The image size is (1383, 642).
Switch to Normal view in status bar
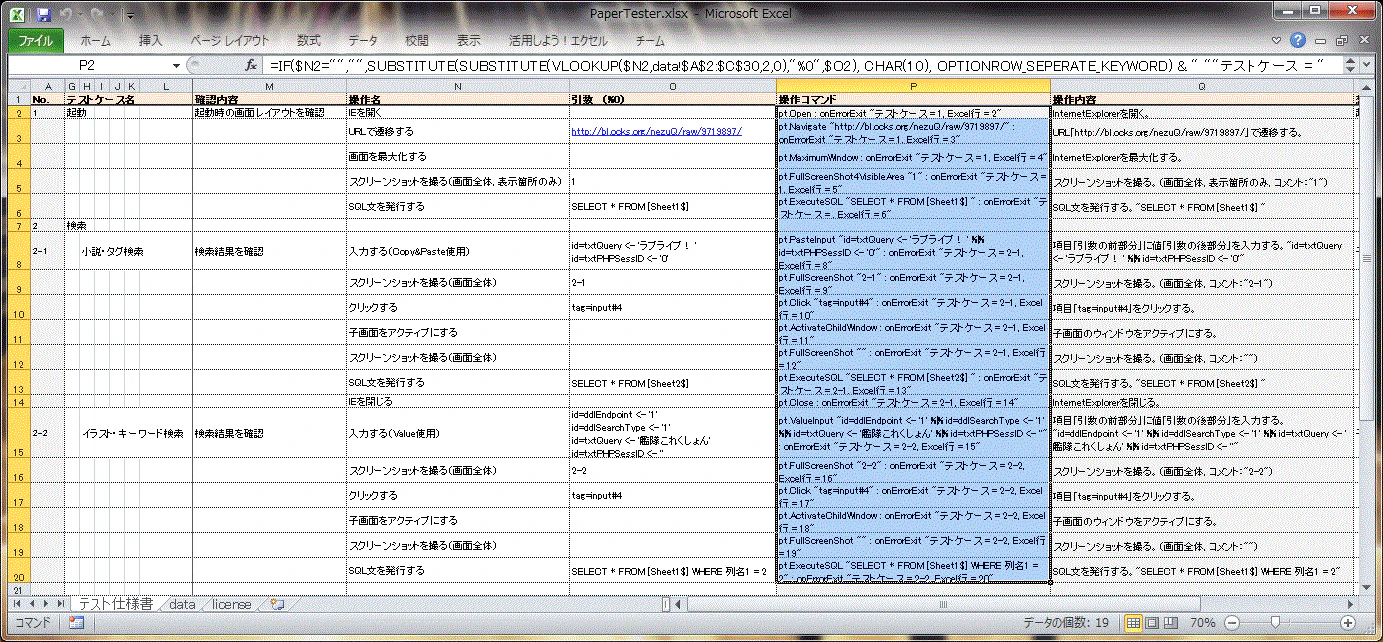tap(1134, 623)
